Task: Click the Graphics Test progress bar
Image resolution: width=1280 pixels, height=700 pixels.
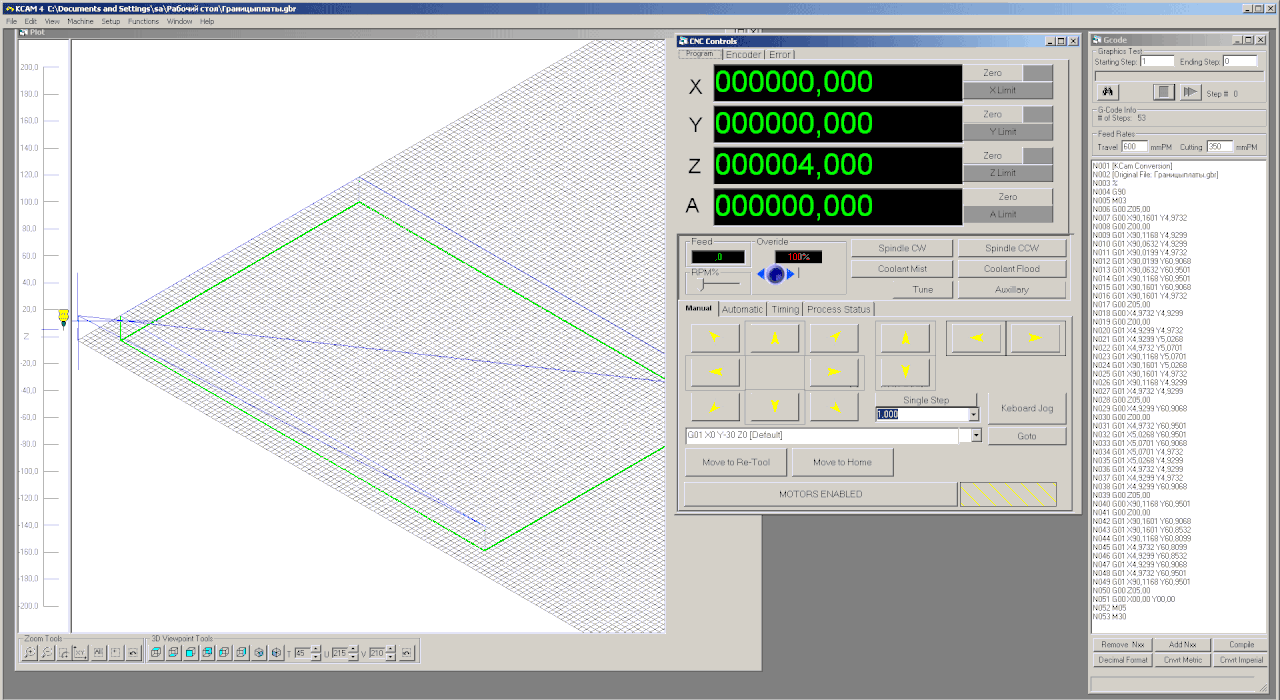Action: click(x=1178, y=74)
